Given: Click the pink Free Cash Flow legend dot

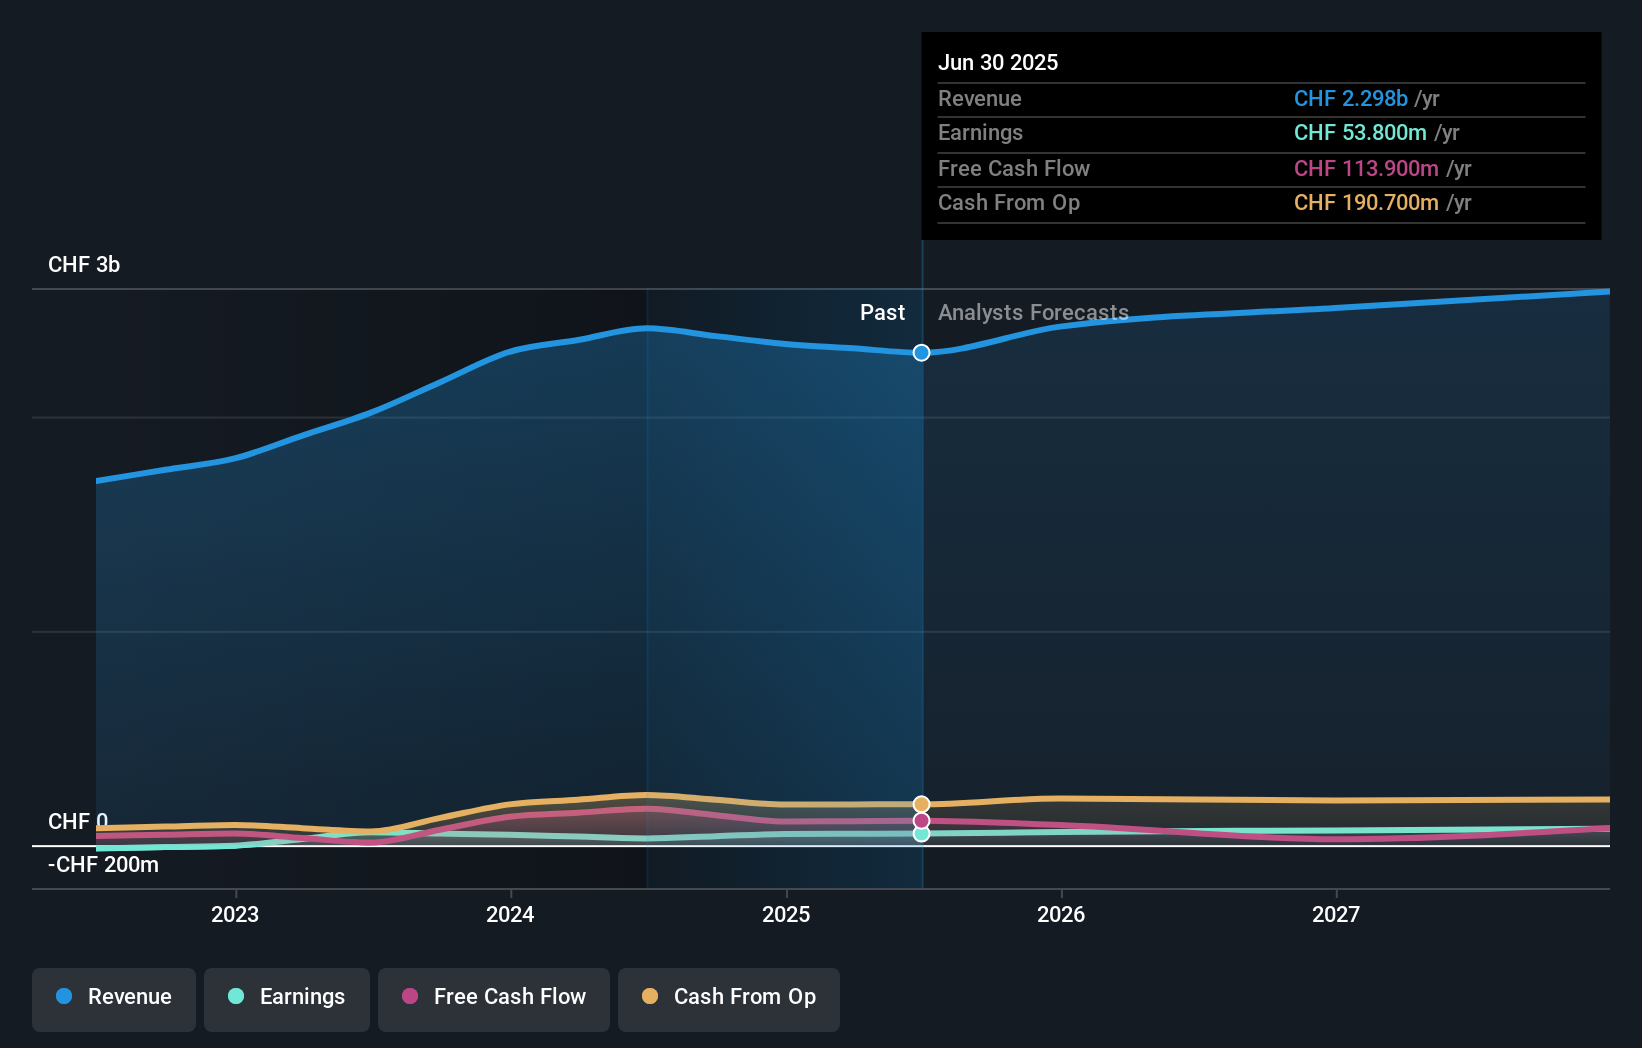Looking at the screenshot, I should tap(411, 997).
